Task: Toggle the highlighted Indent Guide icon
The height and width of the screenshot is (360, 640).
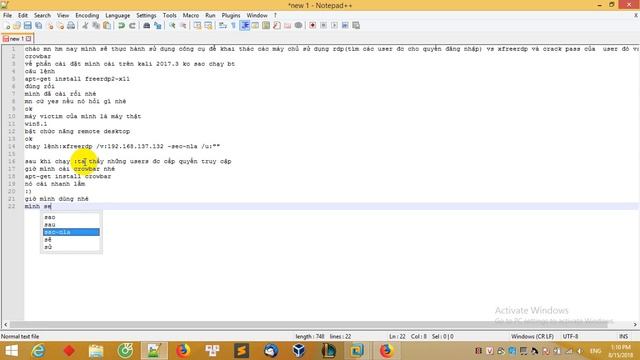Action: 244,26
